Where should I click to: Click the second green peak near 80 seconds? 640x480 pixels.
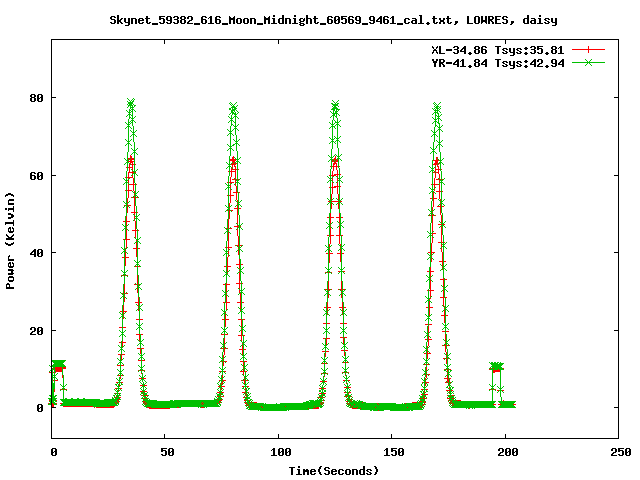coord(233,107)
